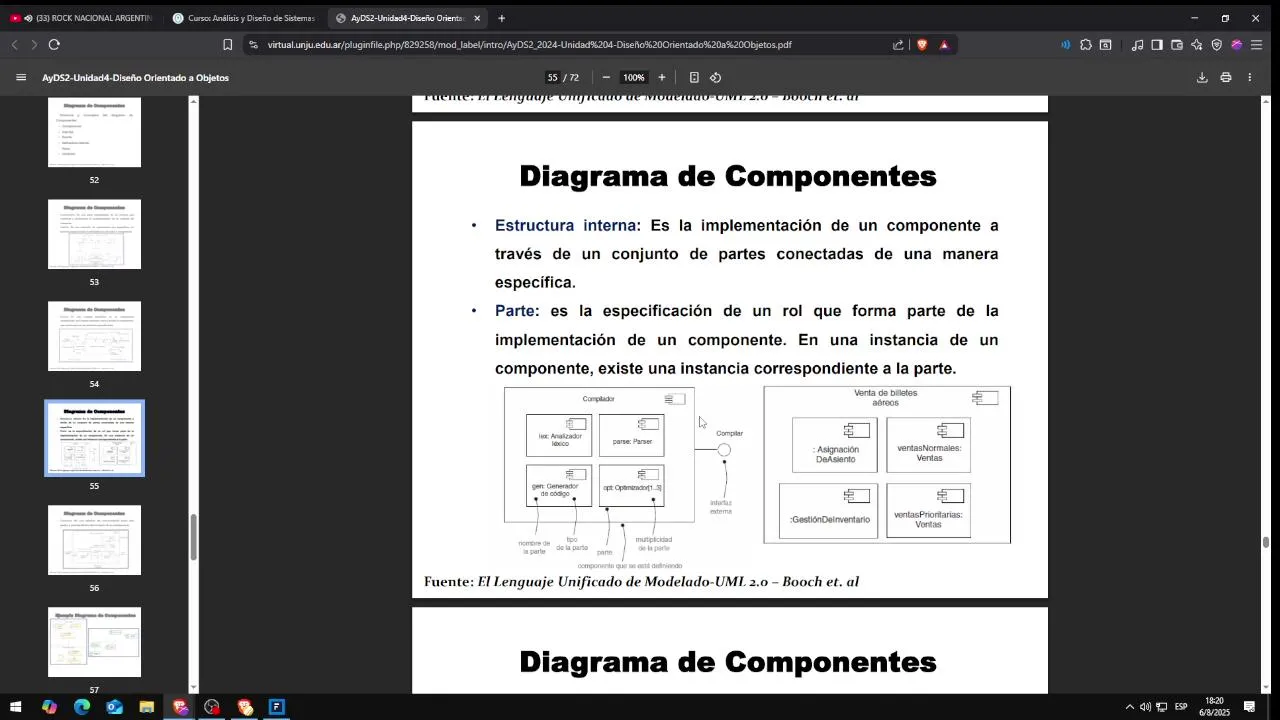Click the audio playing indicator in toolbar
This screenshot has width=1280, height=720.
(x=1066, y=44)
